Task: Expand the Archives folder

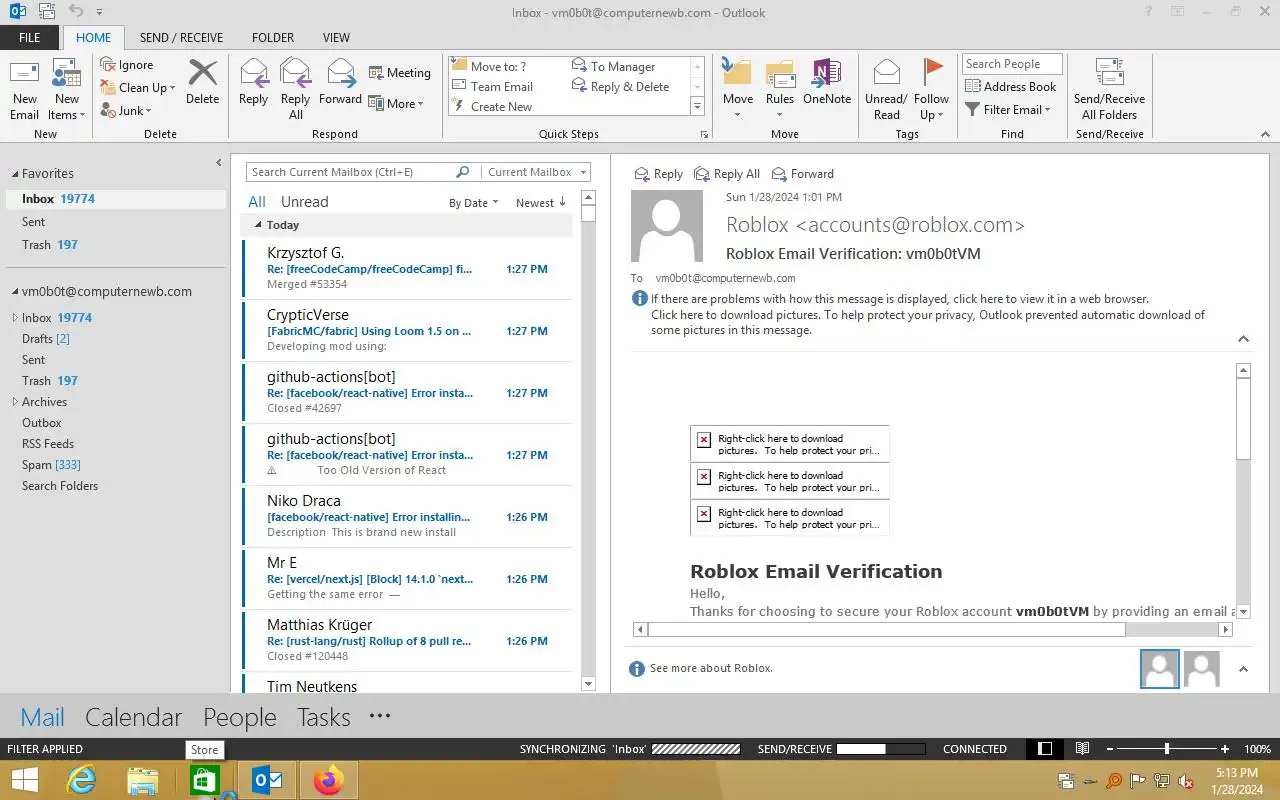Action: click(15, 402)
